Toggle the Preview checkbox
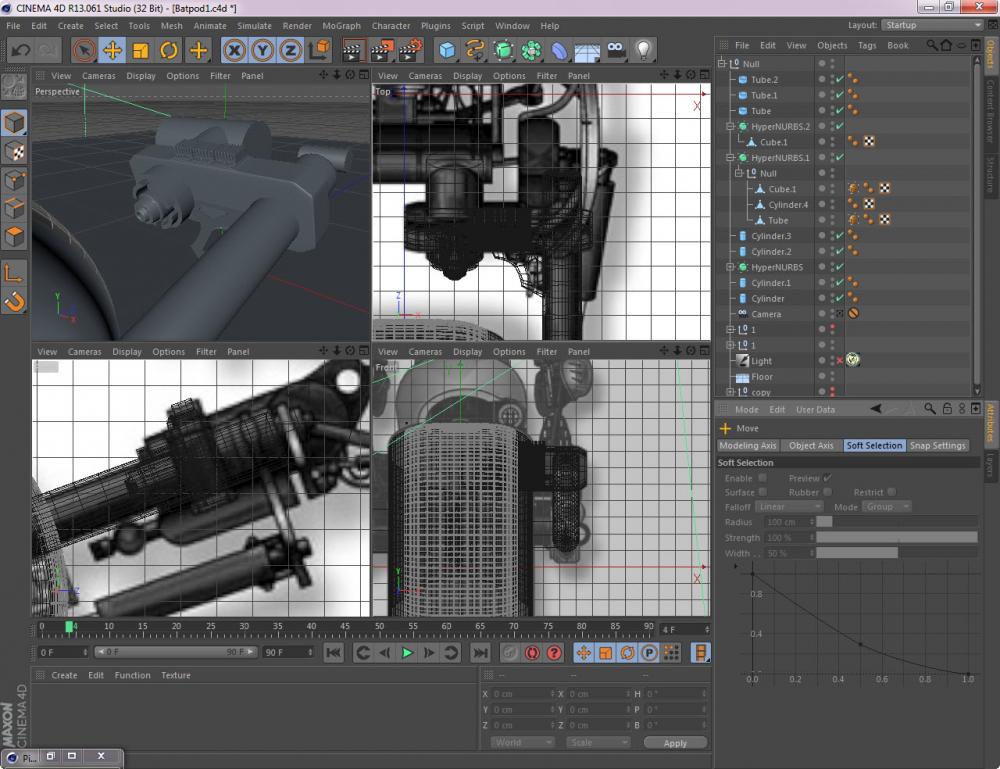 pyautogui.click(x=827, y=478)
